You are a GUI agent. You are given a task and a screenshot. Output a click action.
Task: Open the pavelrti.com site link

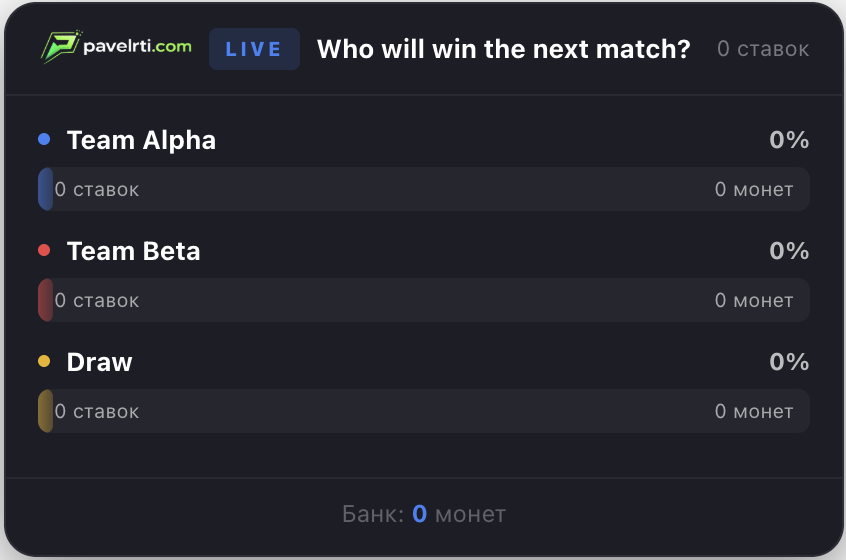point(138,46)
